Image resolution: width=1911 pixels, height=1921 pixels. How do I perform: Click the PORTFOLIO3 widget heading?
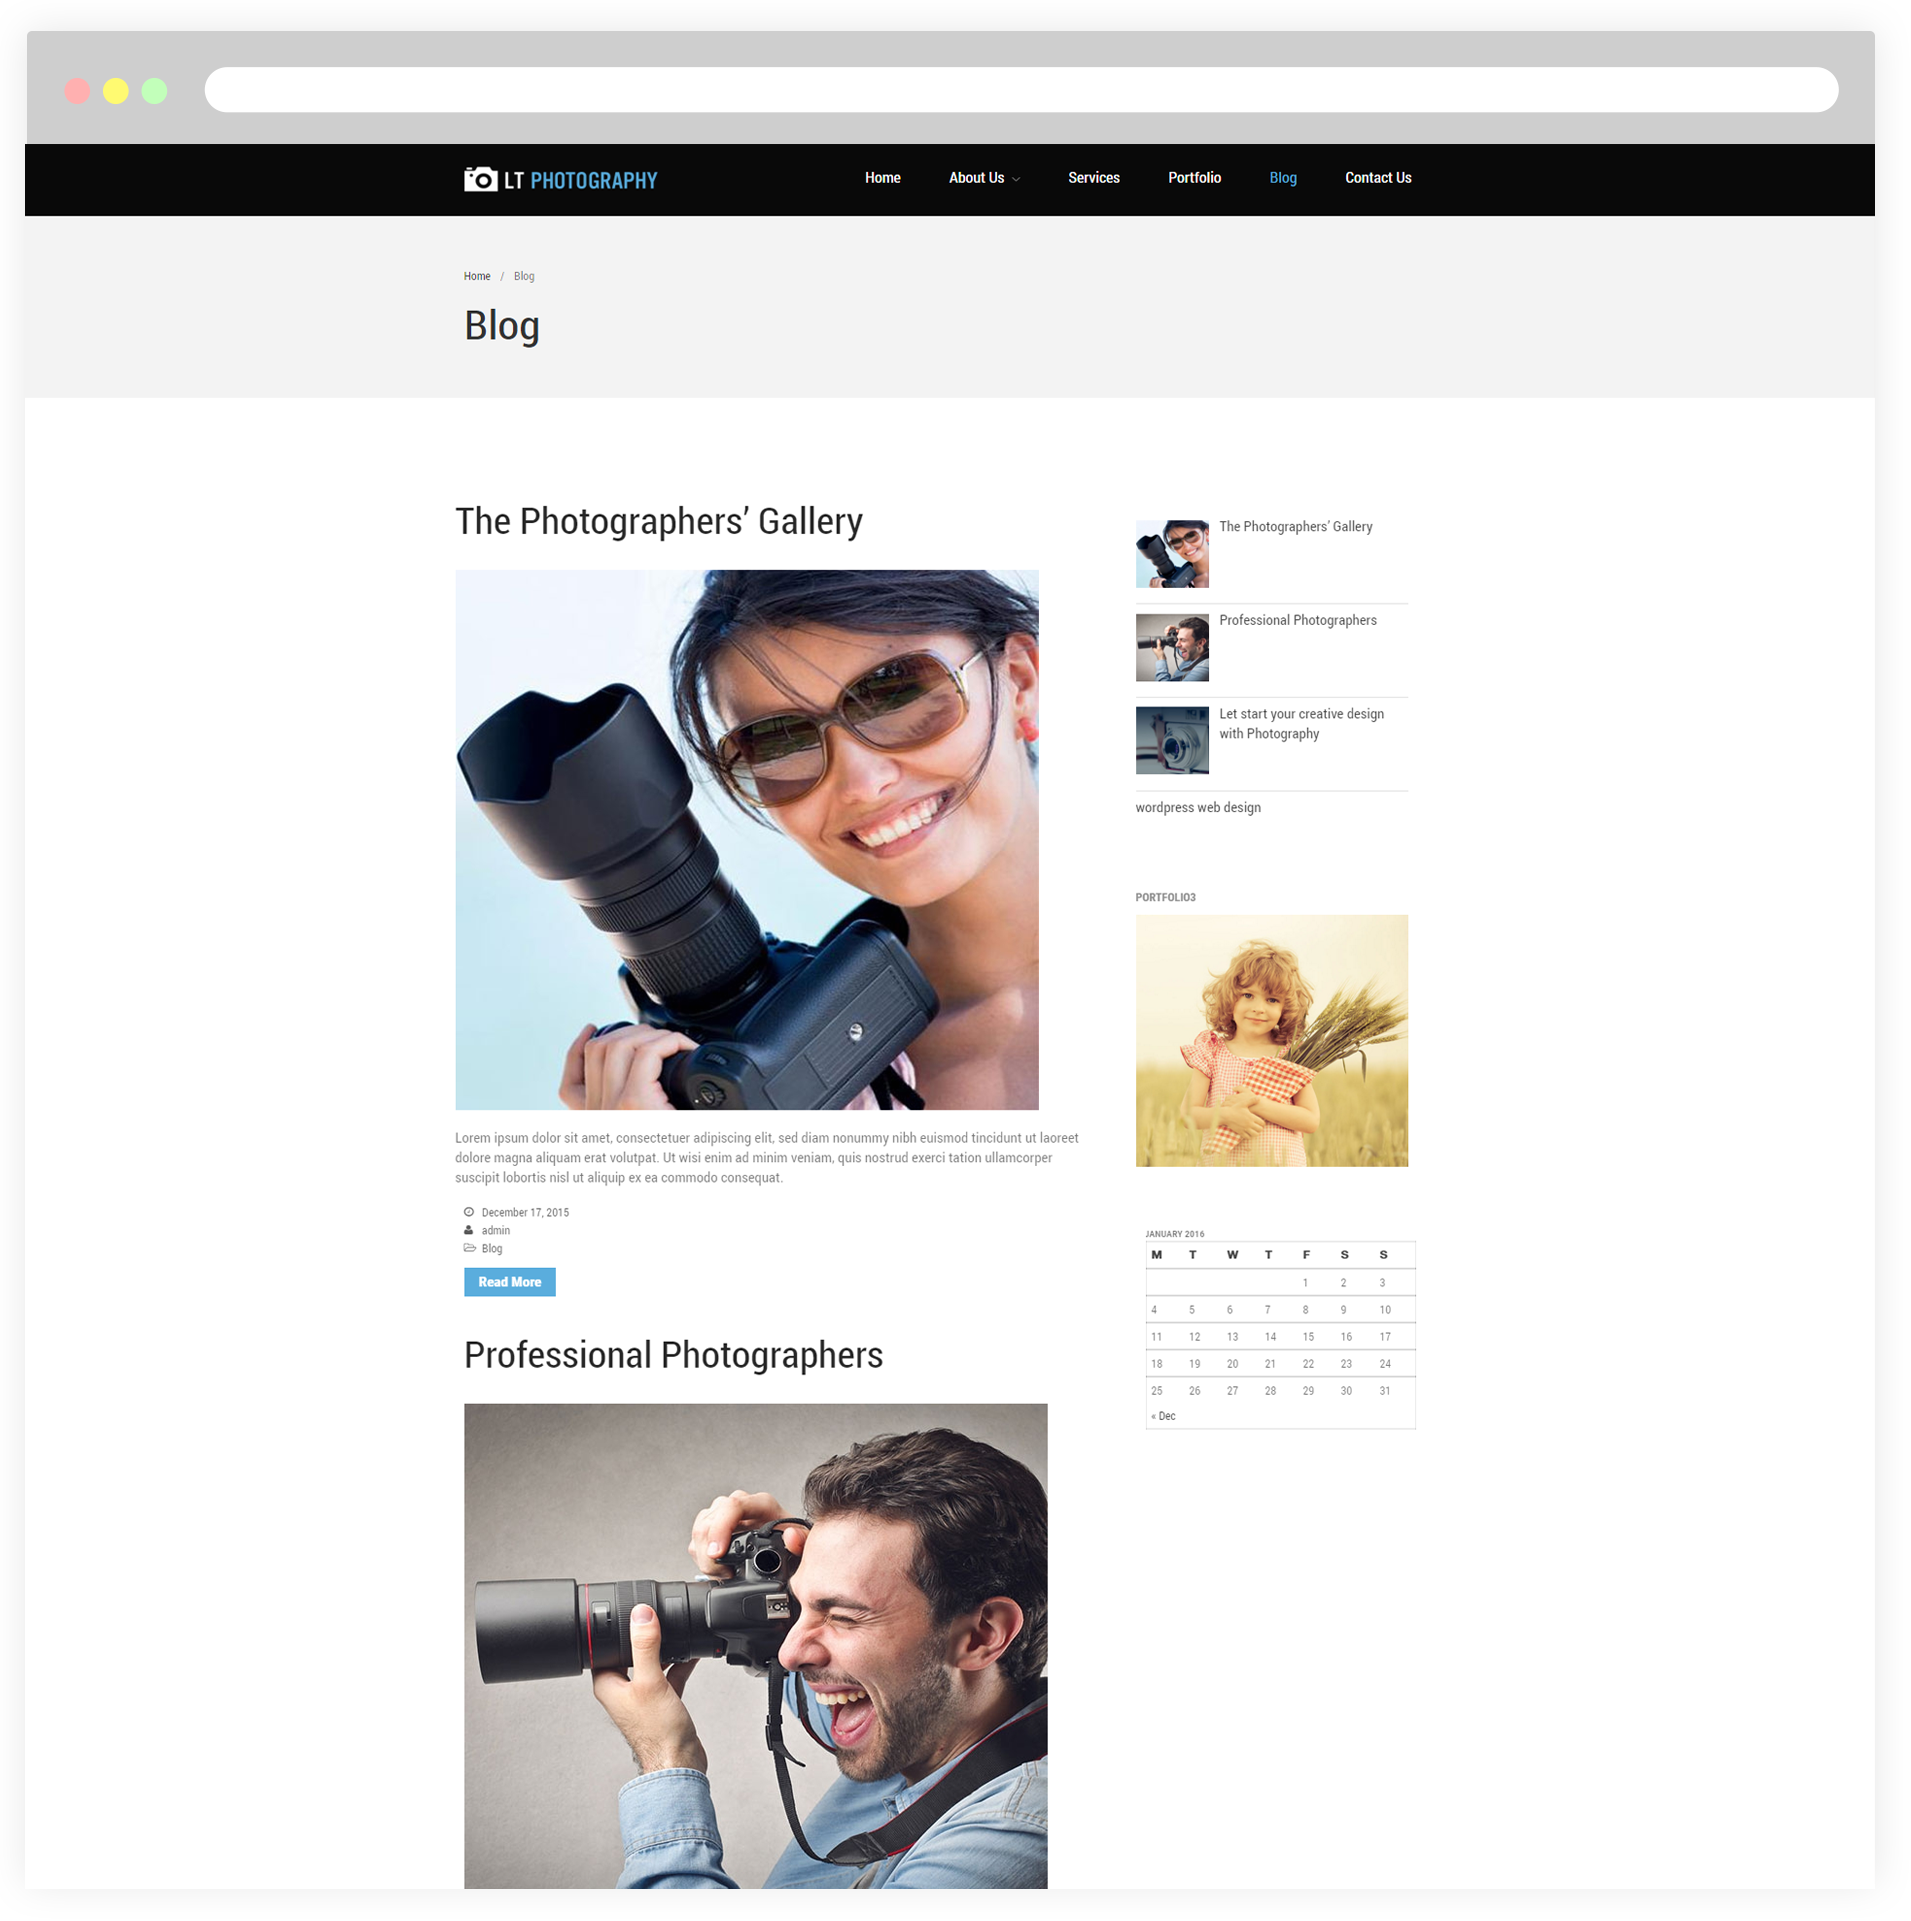tap(1165, 897)
